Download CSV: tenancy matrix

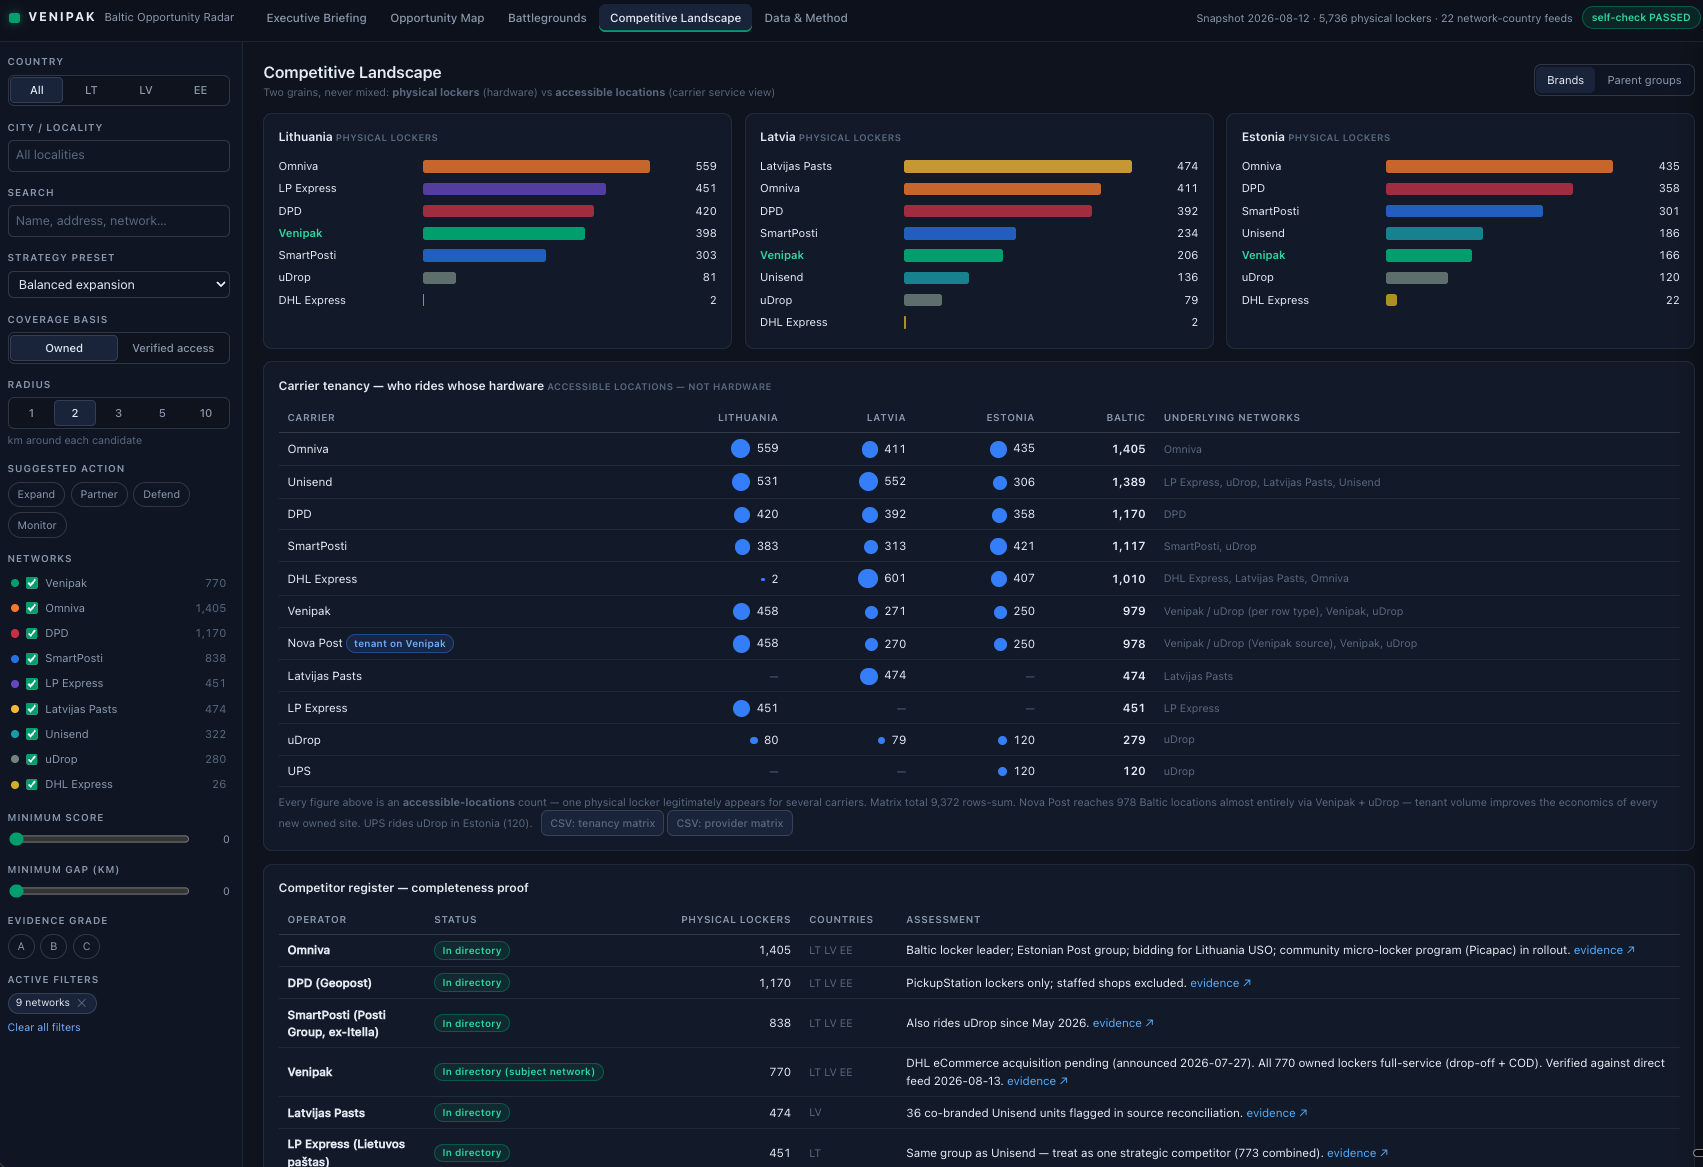602,824
